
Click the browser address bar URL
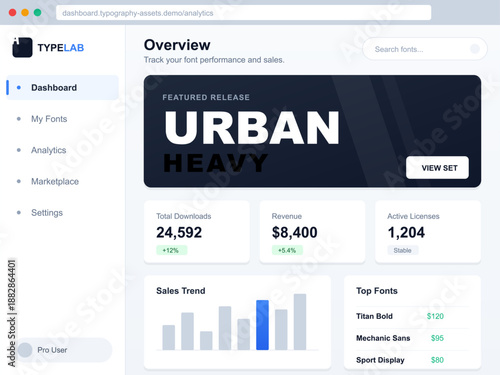243,13
